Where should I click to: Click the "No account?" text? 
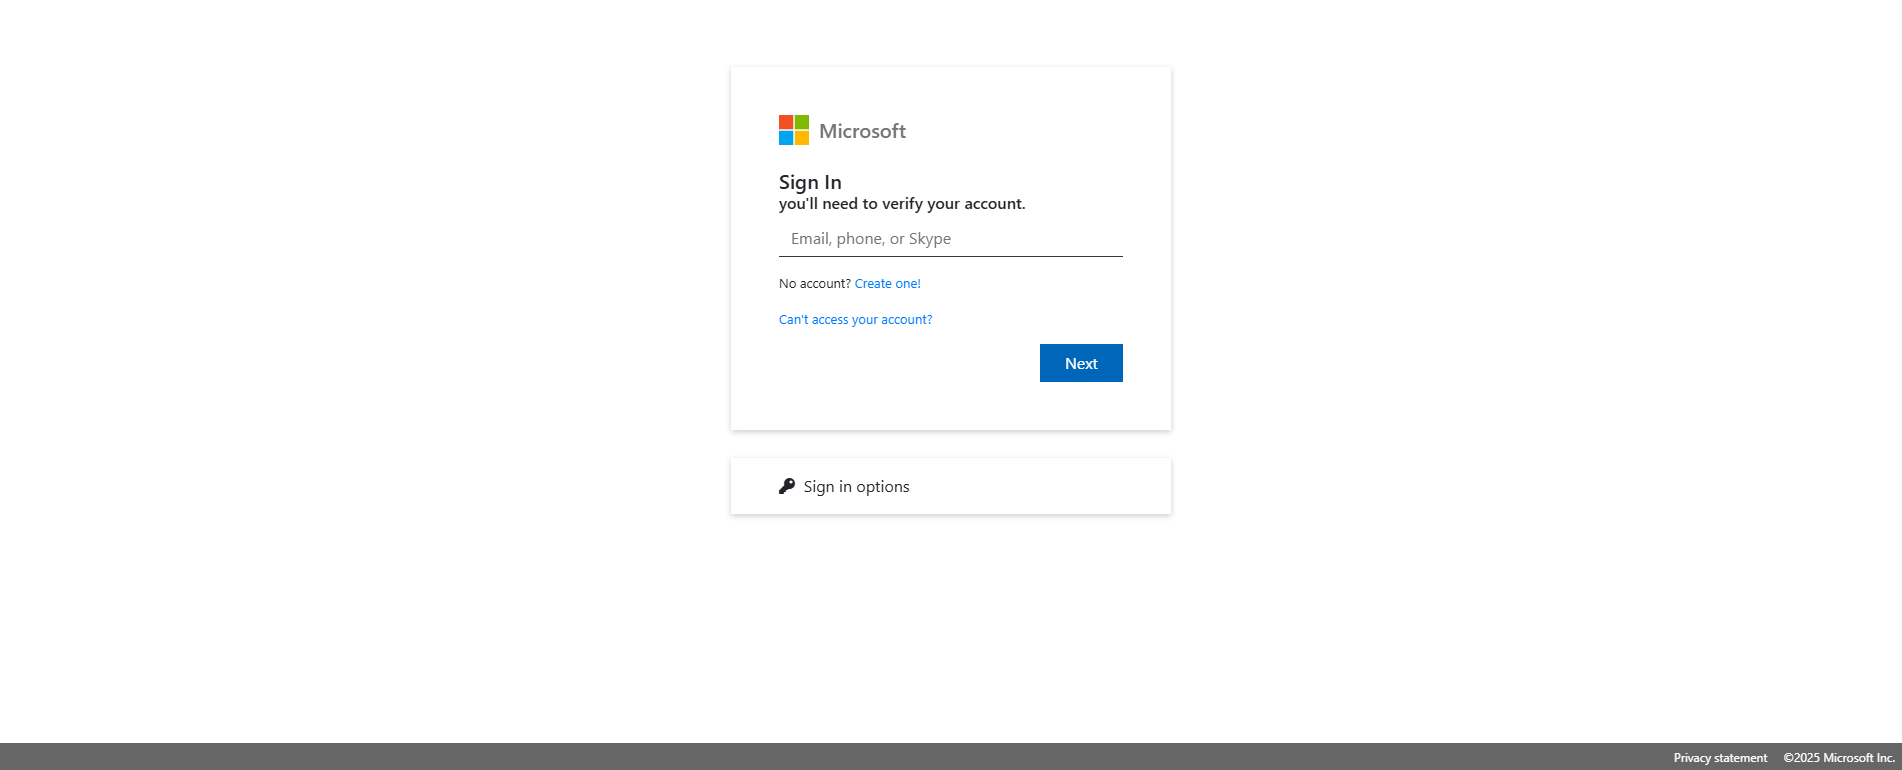pyautogui.click(x=815, y=284)
